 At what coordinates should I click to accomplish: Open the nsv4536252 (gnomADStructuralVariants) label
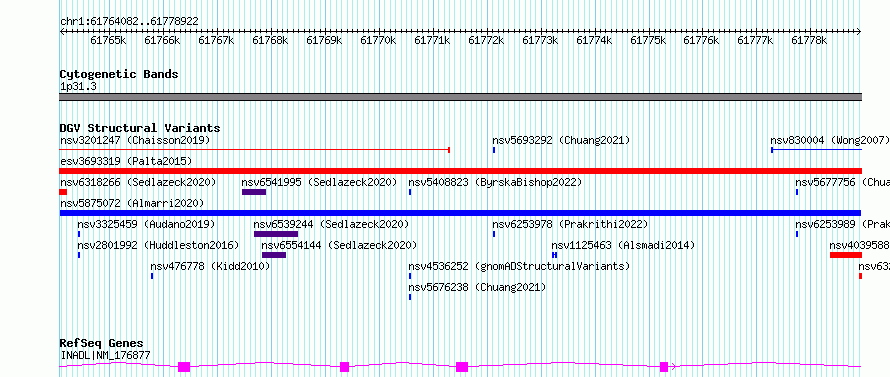(519, 266)
